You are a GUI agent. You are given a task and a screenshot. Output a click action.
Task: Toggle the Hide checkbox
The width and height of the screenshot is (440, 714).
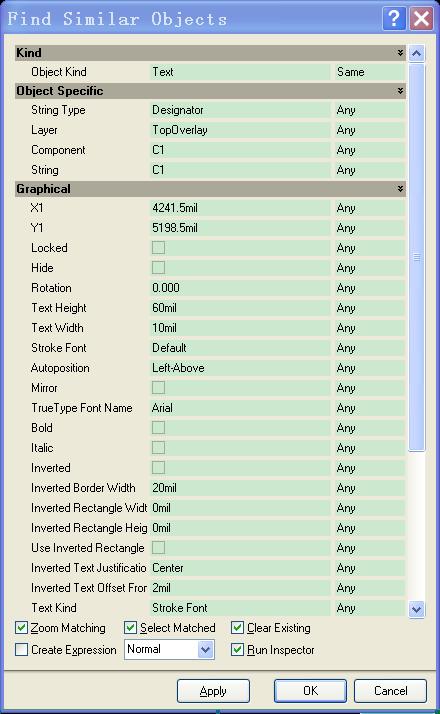tap(158, 268)
